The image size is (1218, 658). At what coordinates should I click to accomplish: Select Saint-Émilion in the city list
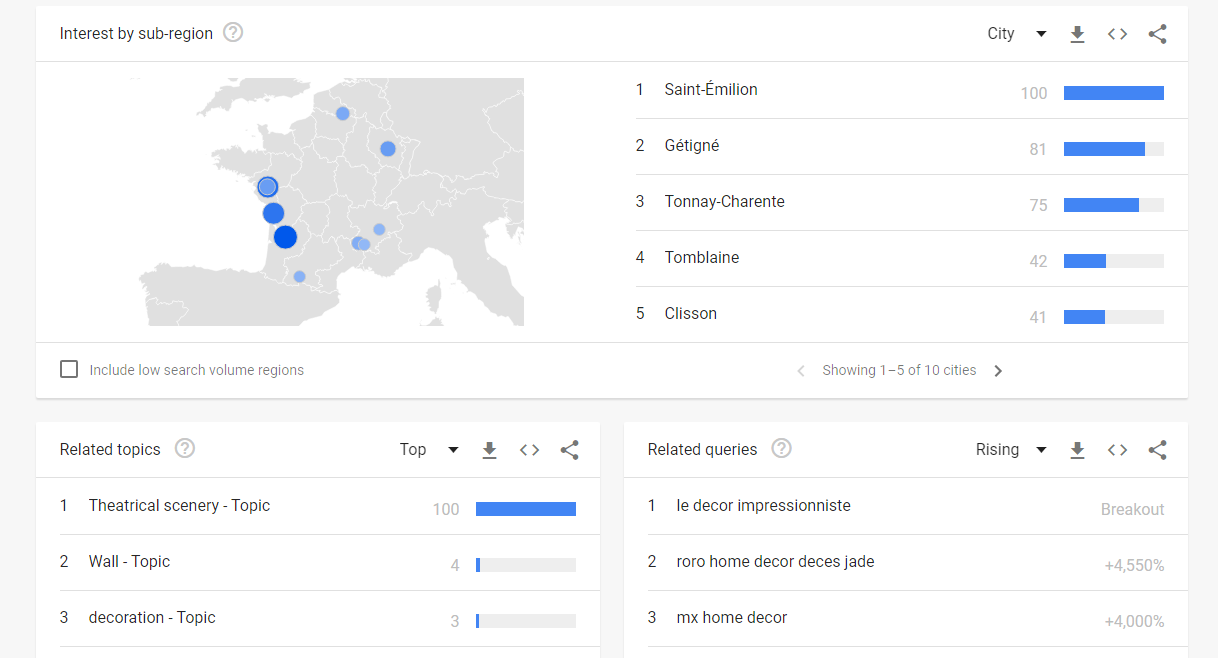coord(710,90)
